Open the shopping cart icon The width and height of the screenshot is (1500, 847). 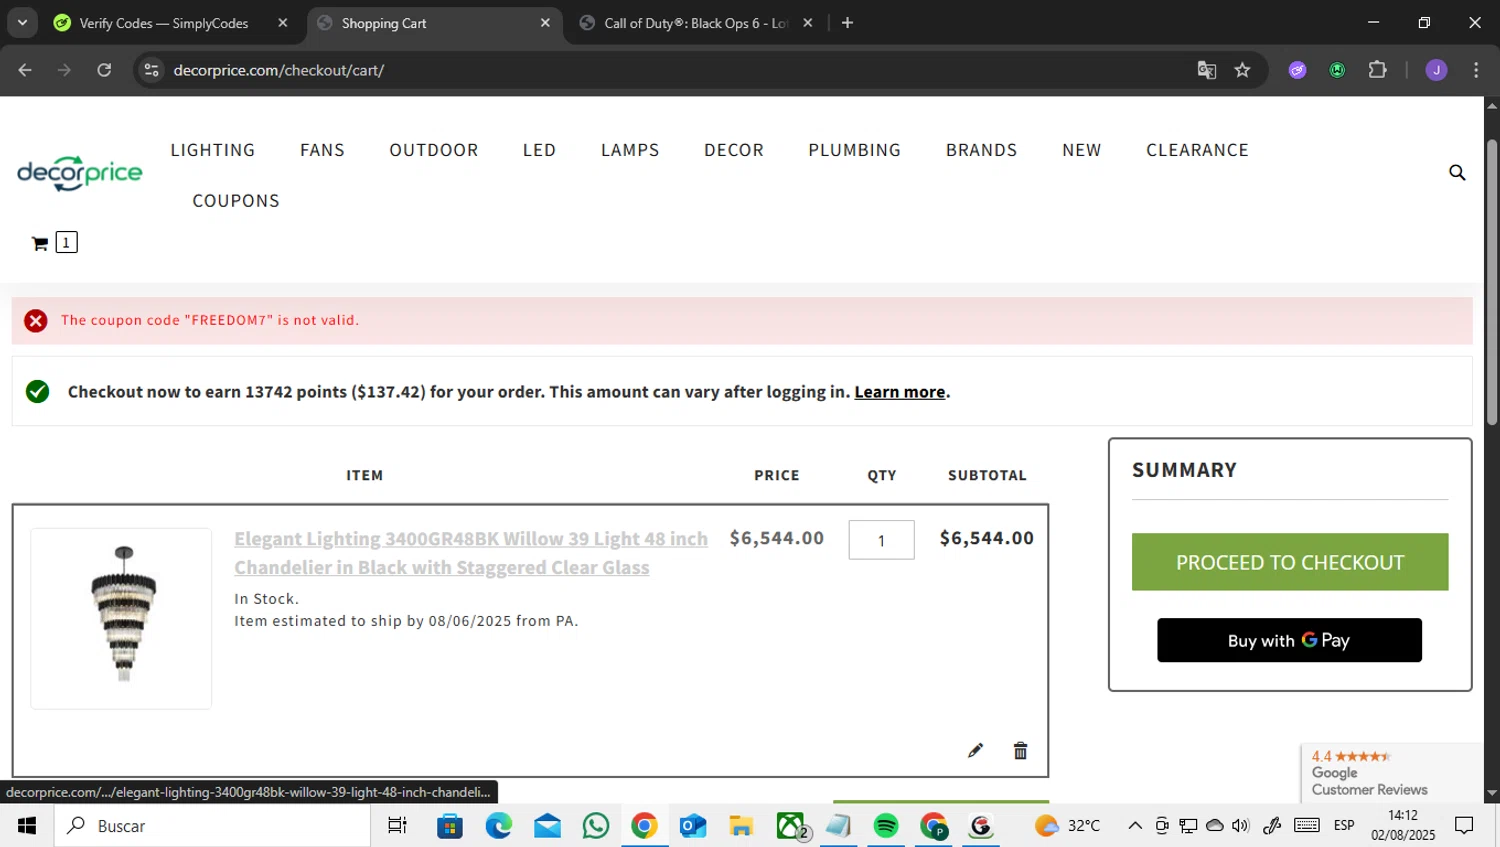(40, 243)
